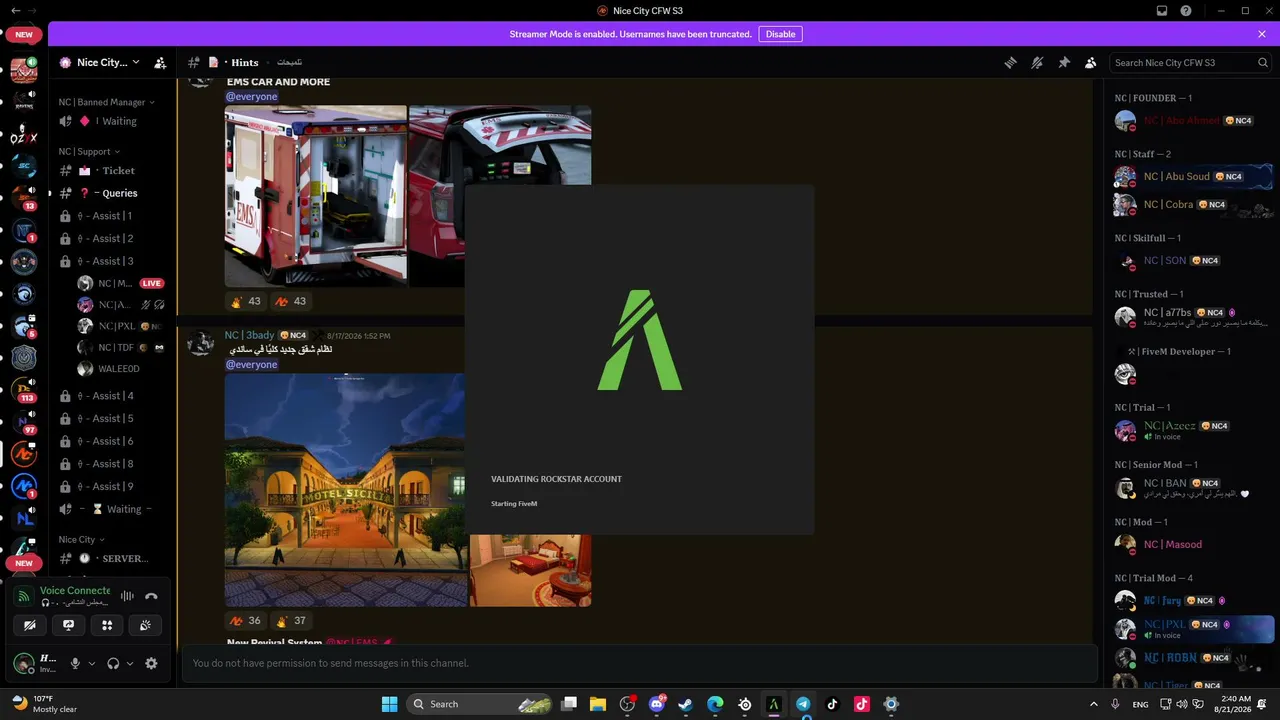Open NC | 3bady author profile

point(249,336)
